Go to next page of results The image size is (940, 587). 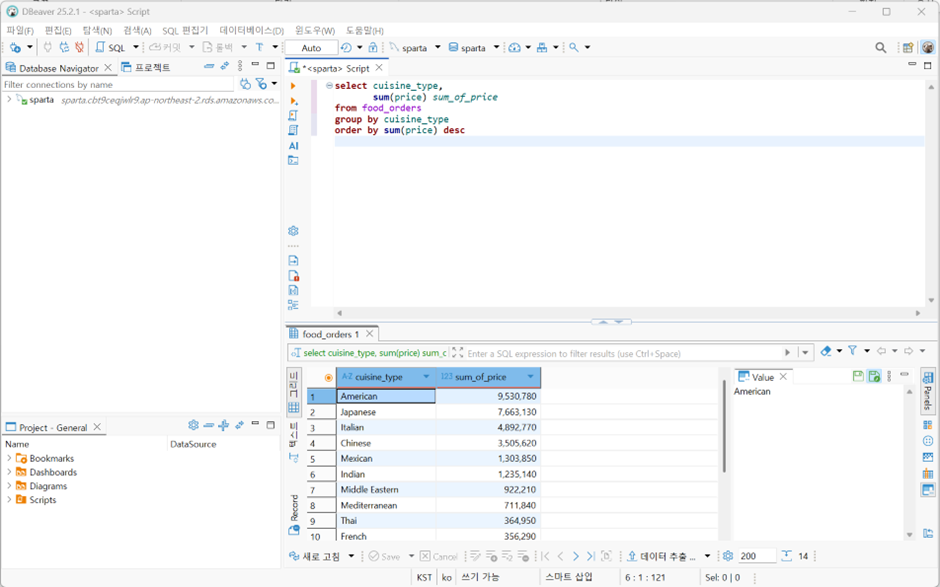576,556
